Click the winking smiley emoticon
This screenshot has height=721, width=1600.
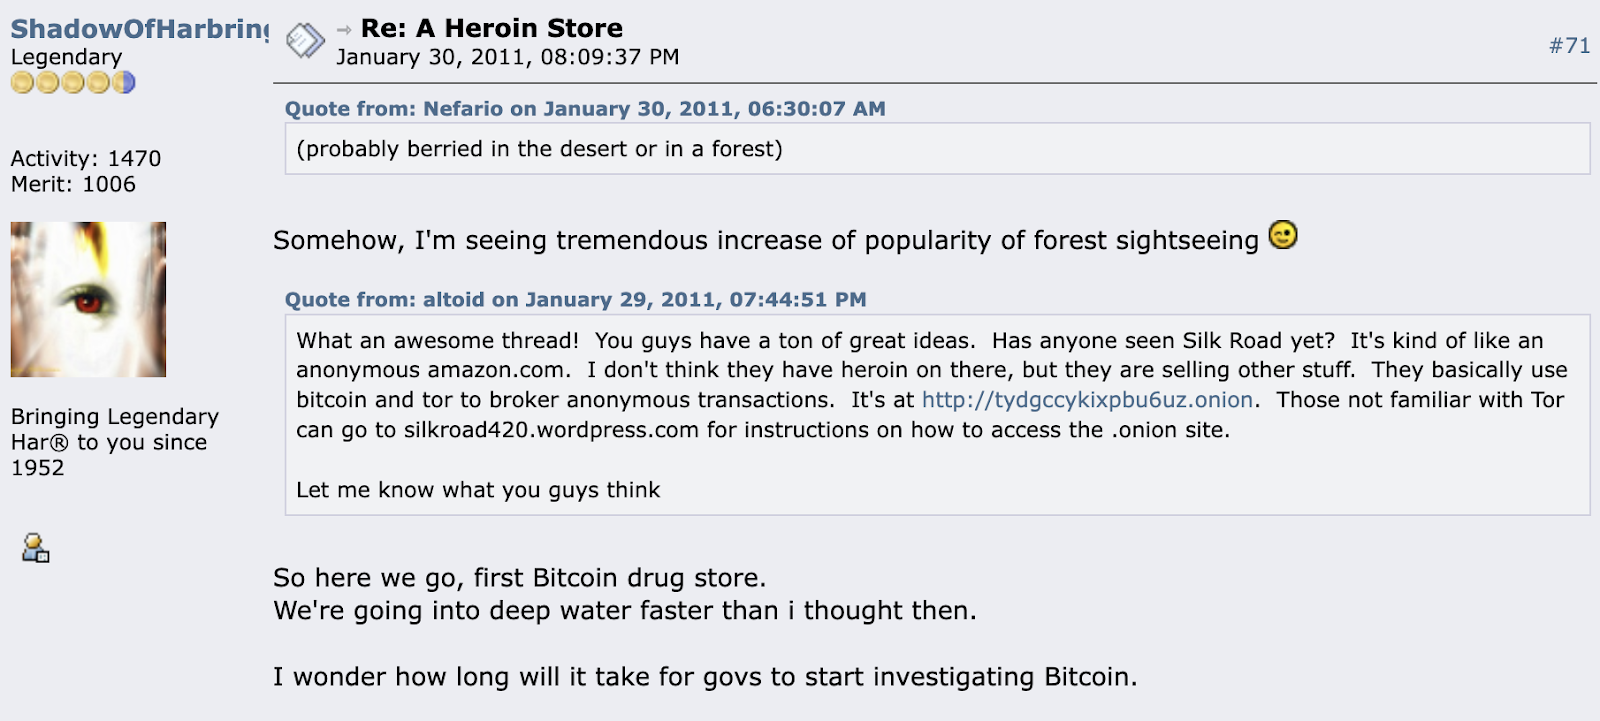(1283, 235)
